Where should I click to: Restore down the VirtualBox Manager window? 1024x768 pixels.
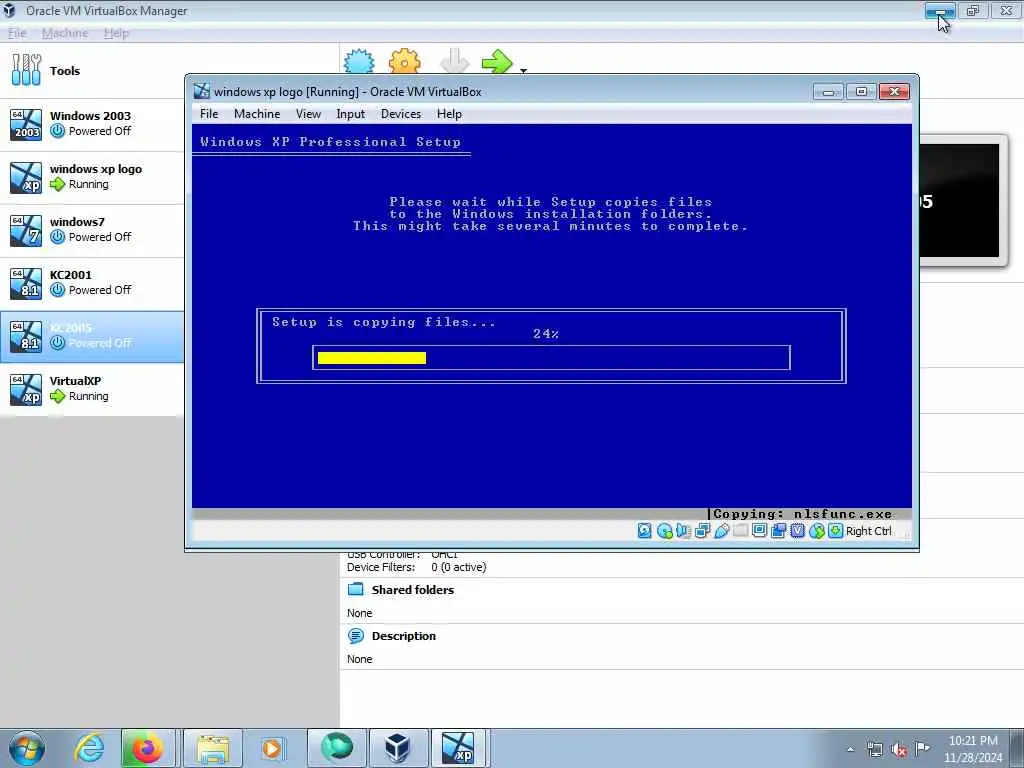pos(973,10)
